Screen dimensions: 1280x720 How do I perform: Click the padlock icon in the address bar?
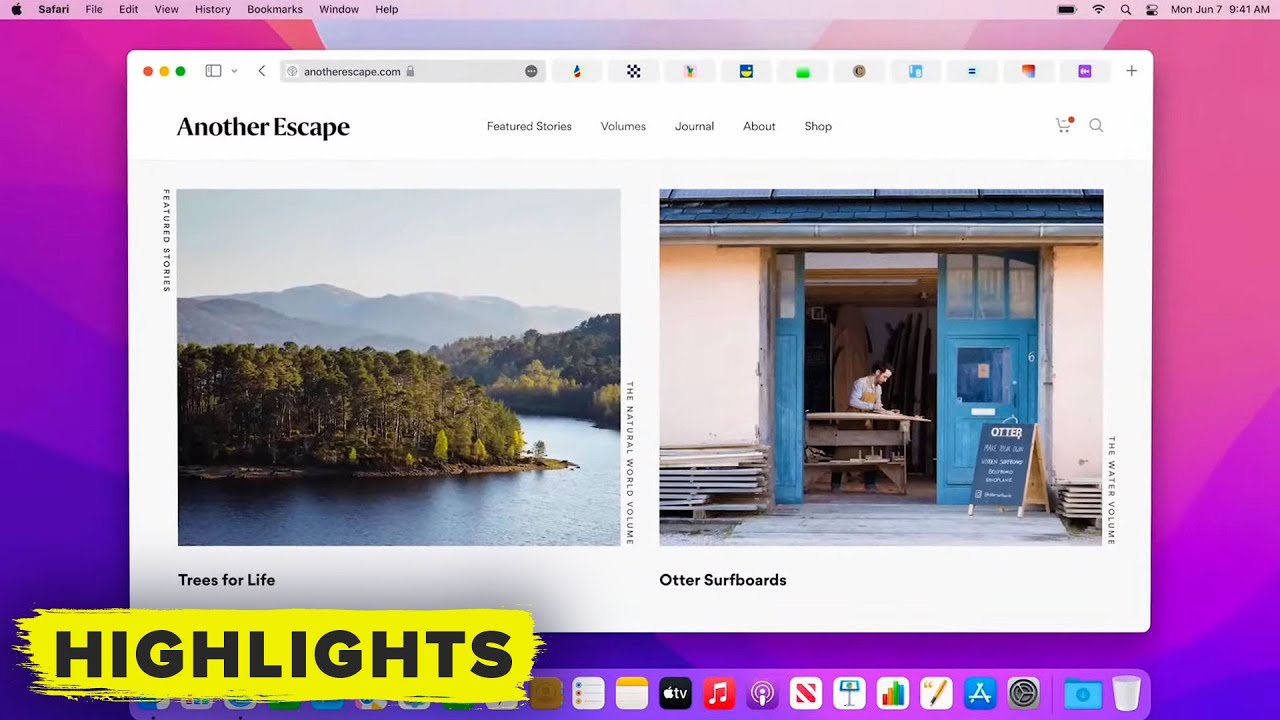click(x=410, y=71)
